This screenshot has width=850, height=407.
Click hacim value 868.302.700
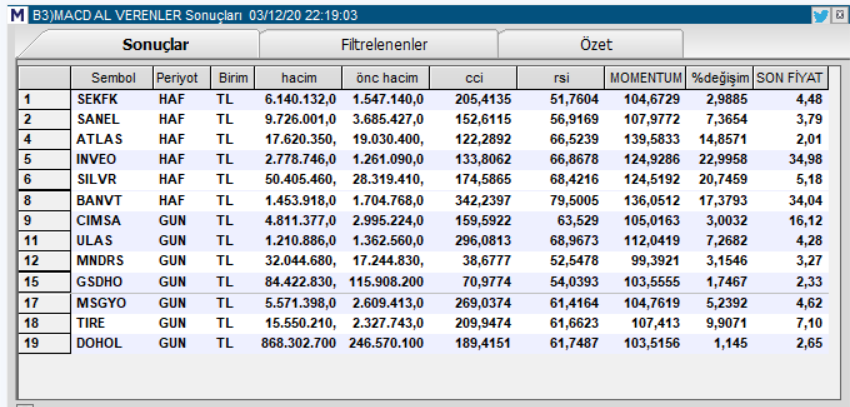click(298, 343)
